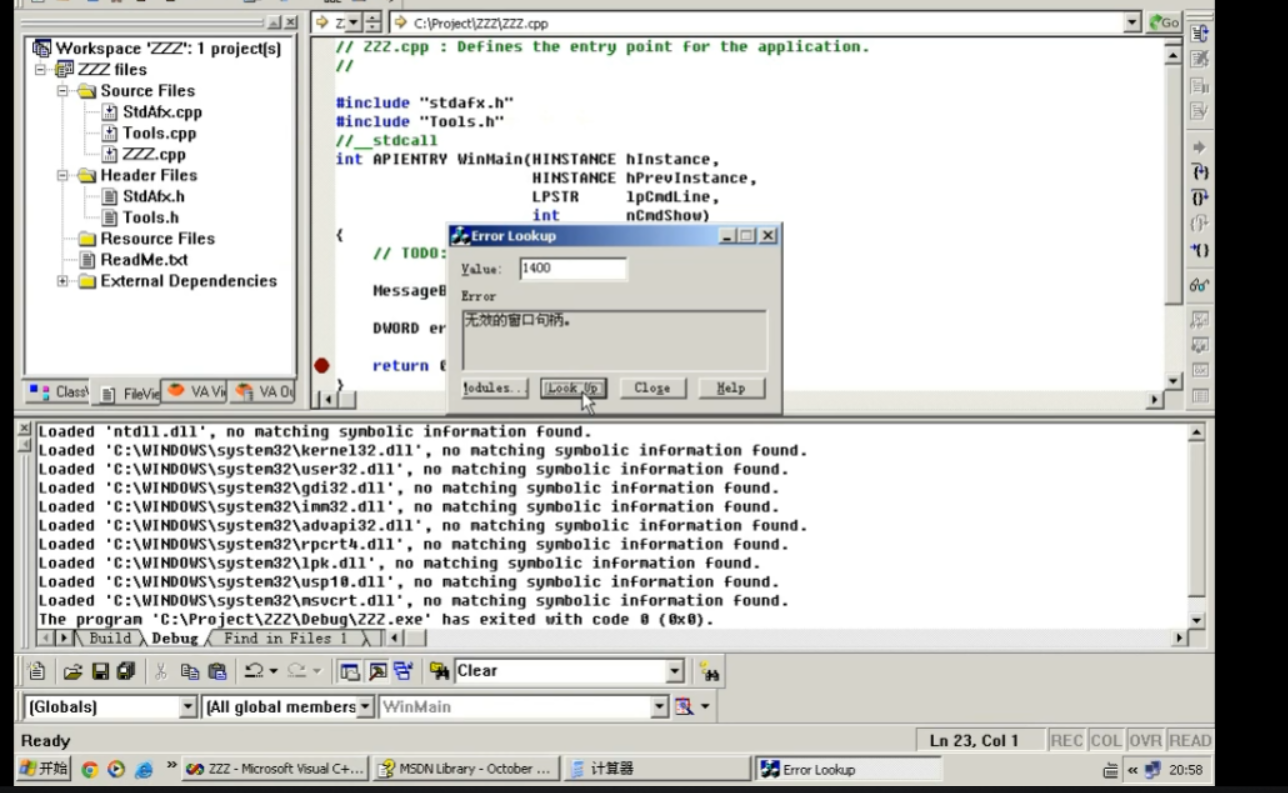Switch to the ClassView tab
1288x793 pixels.
click(59, 392)
